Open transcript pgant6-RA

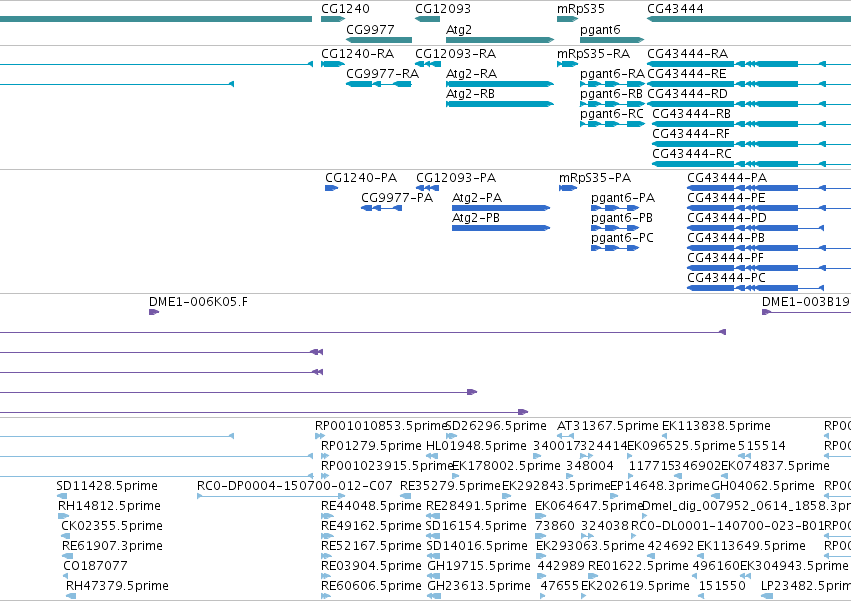point(612,74)
